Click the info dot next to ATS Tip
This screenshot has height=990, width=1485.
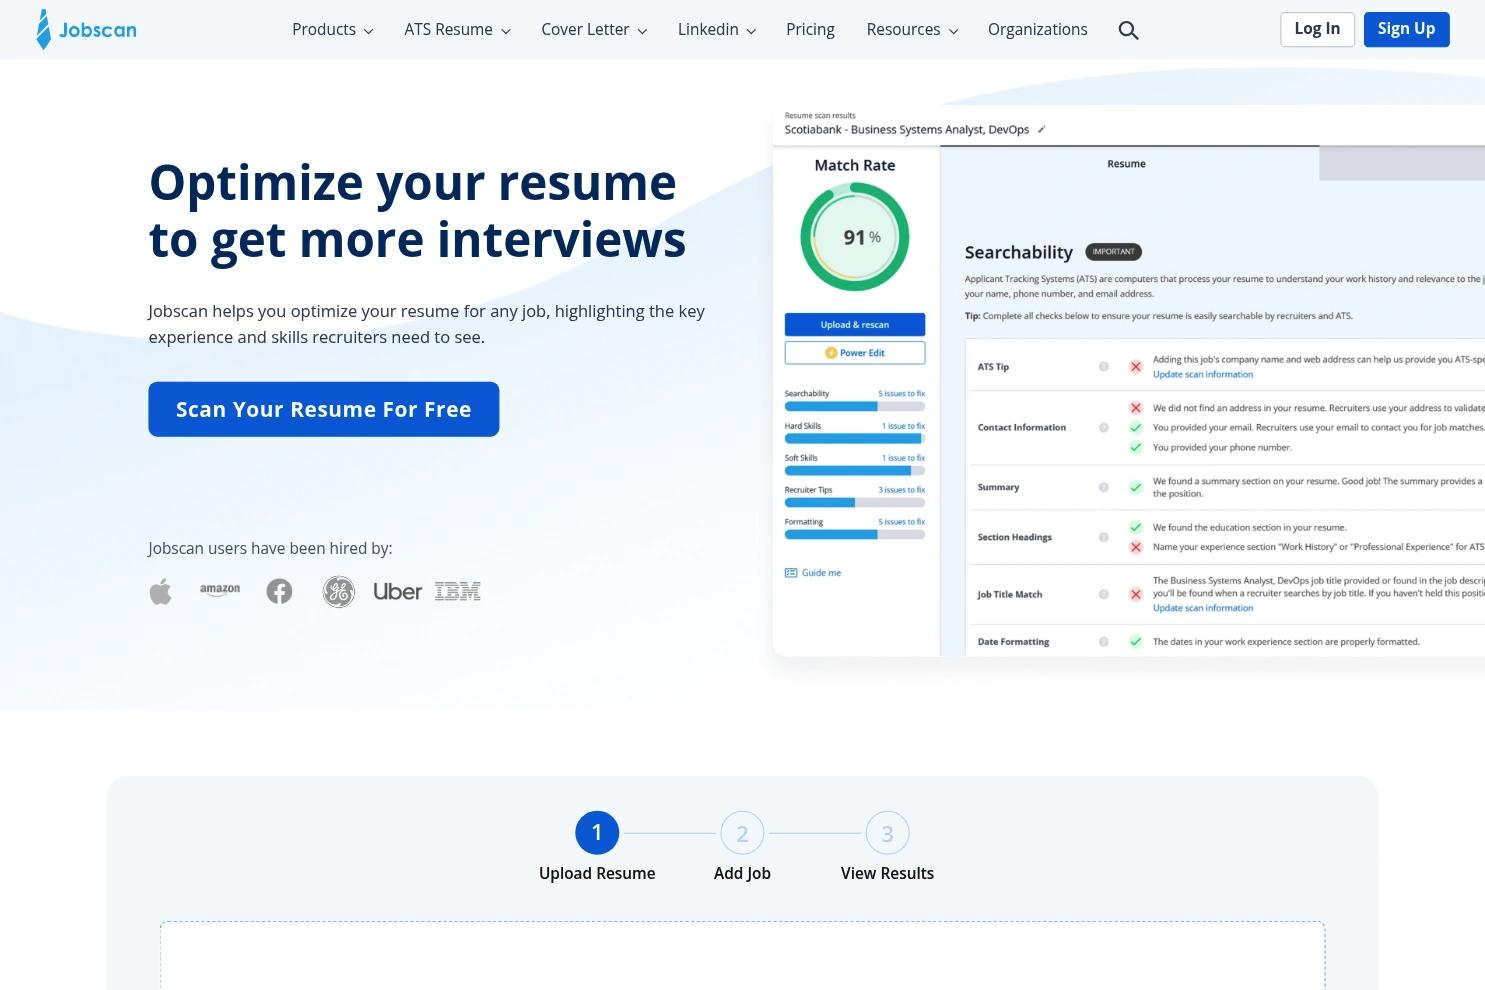pos(1104,367)
